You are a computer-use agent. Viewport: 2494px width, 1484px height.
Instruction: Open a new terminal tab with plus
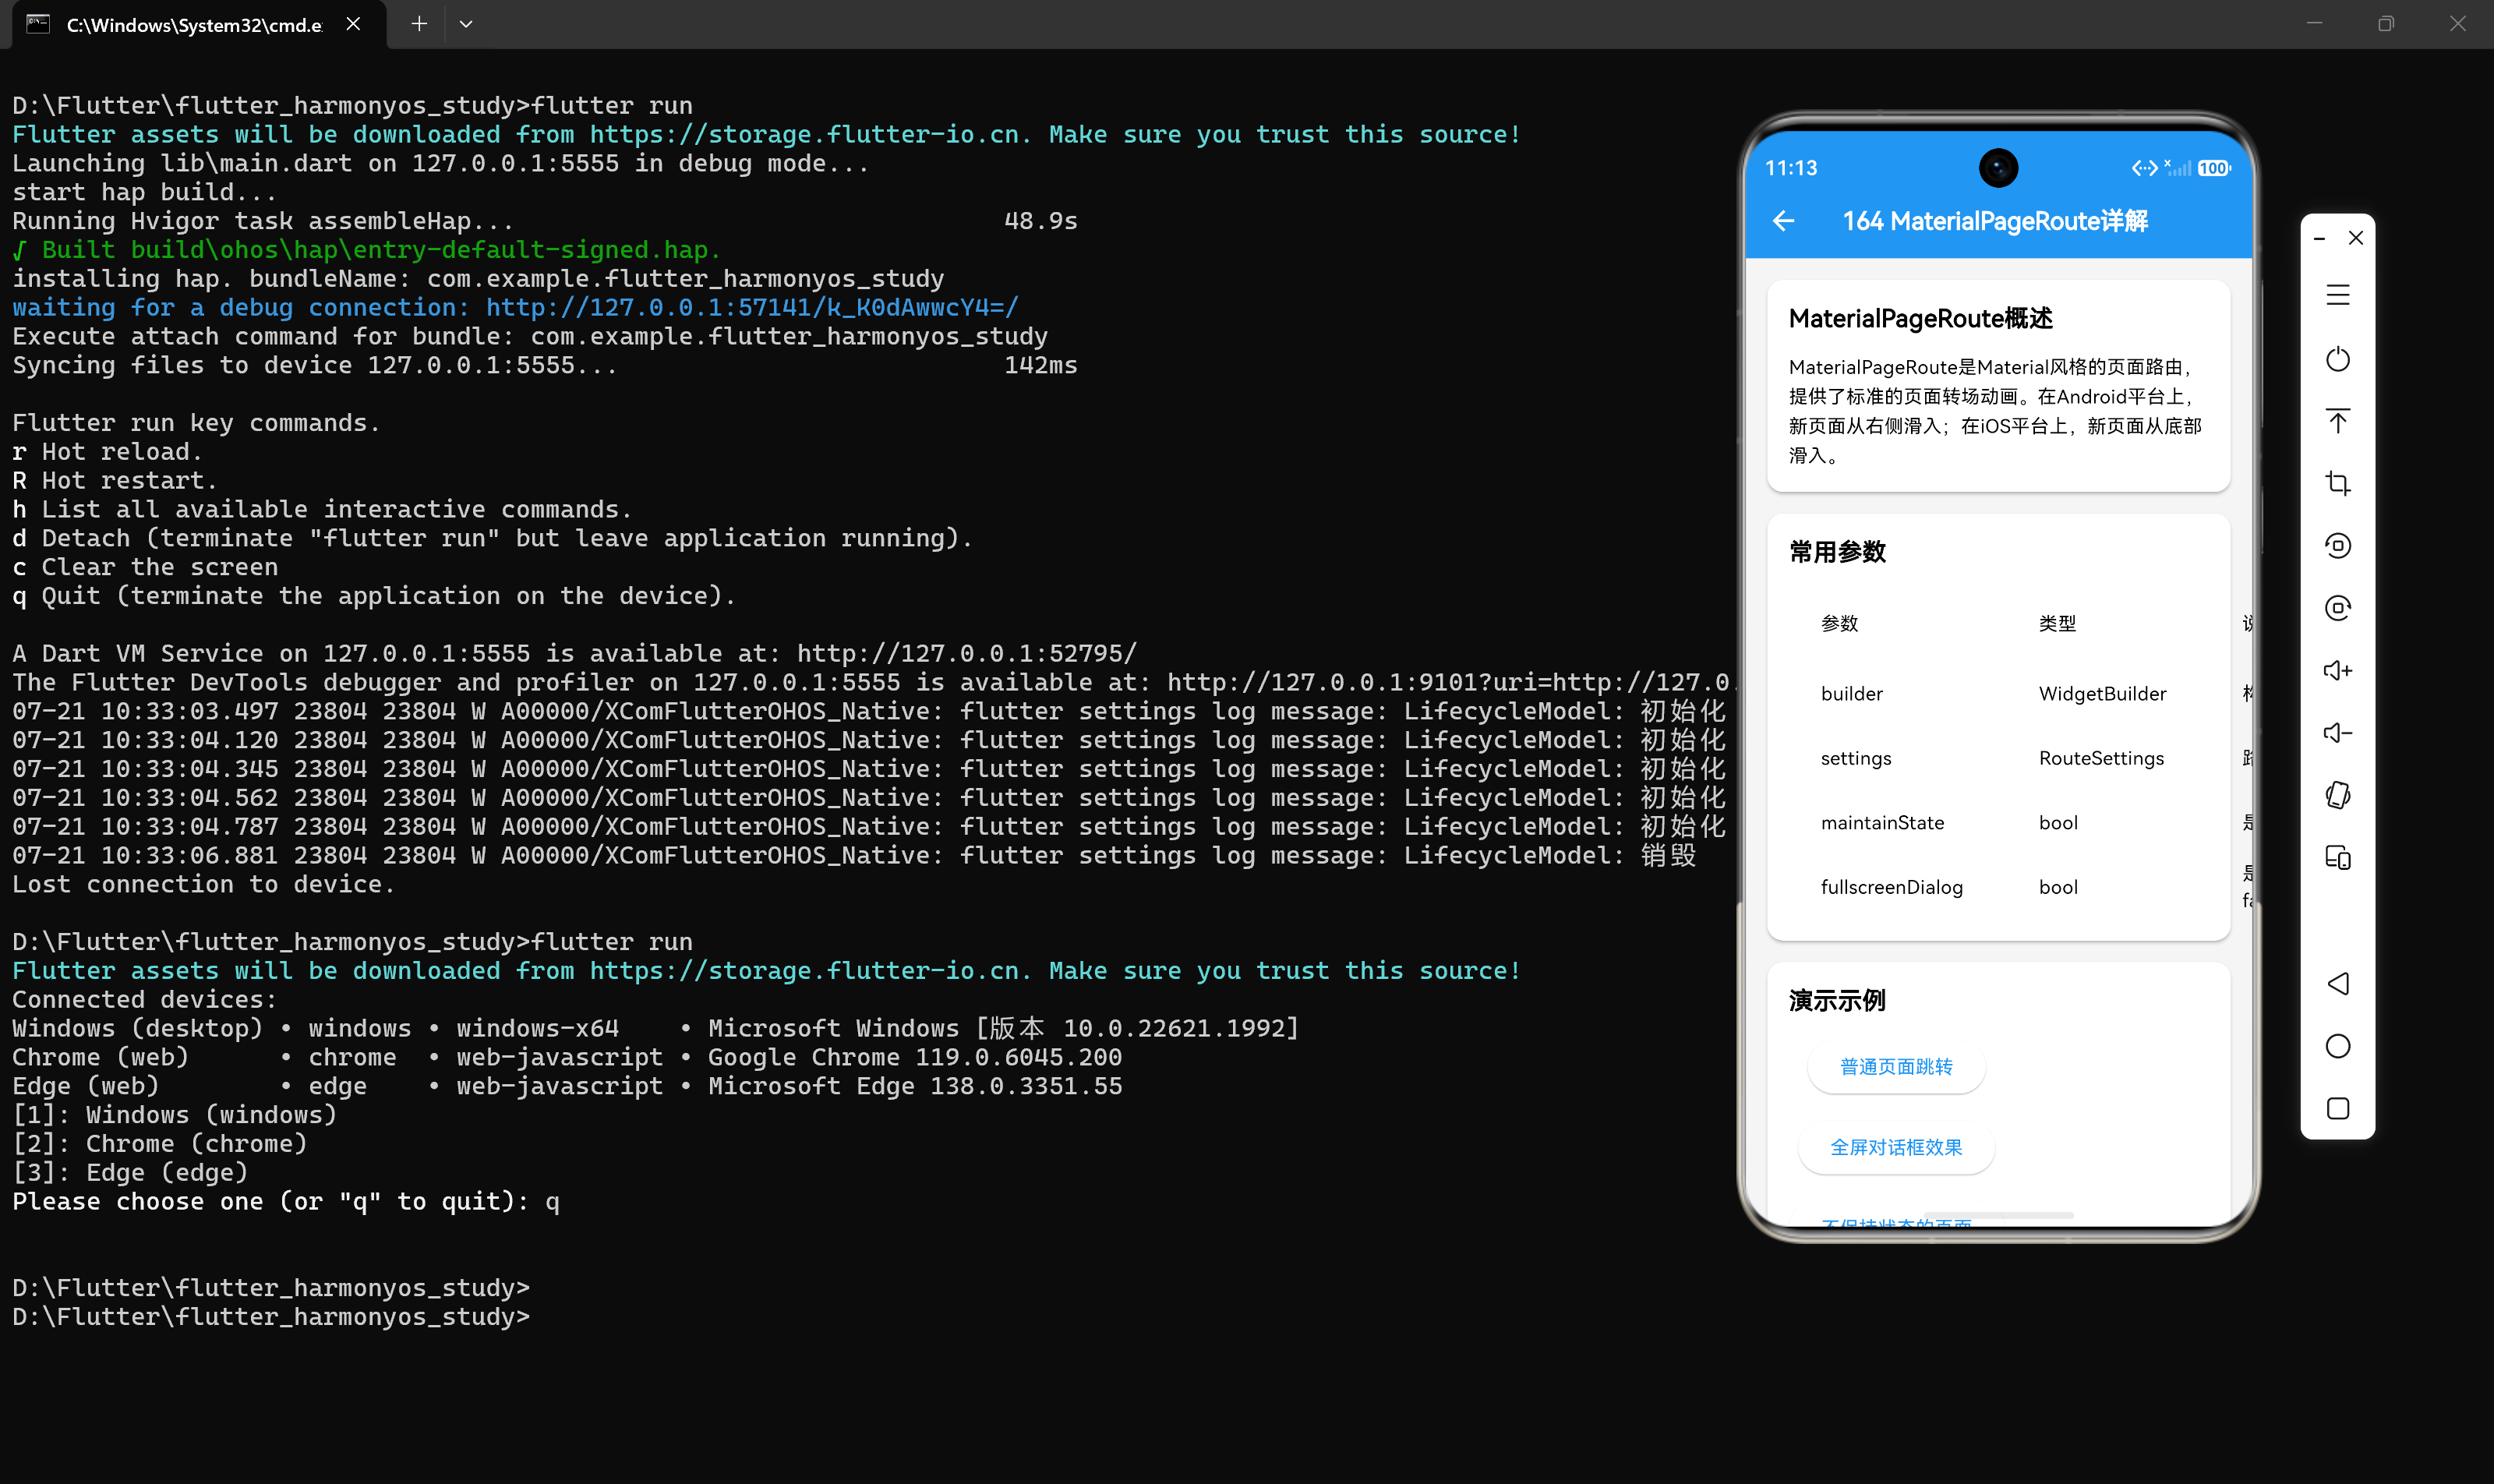pyautogui.click(x=419, y=24)
